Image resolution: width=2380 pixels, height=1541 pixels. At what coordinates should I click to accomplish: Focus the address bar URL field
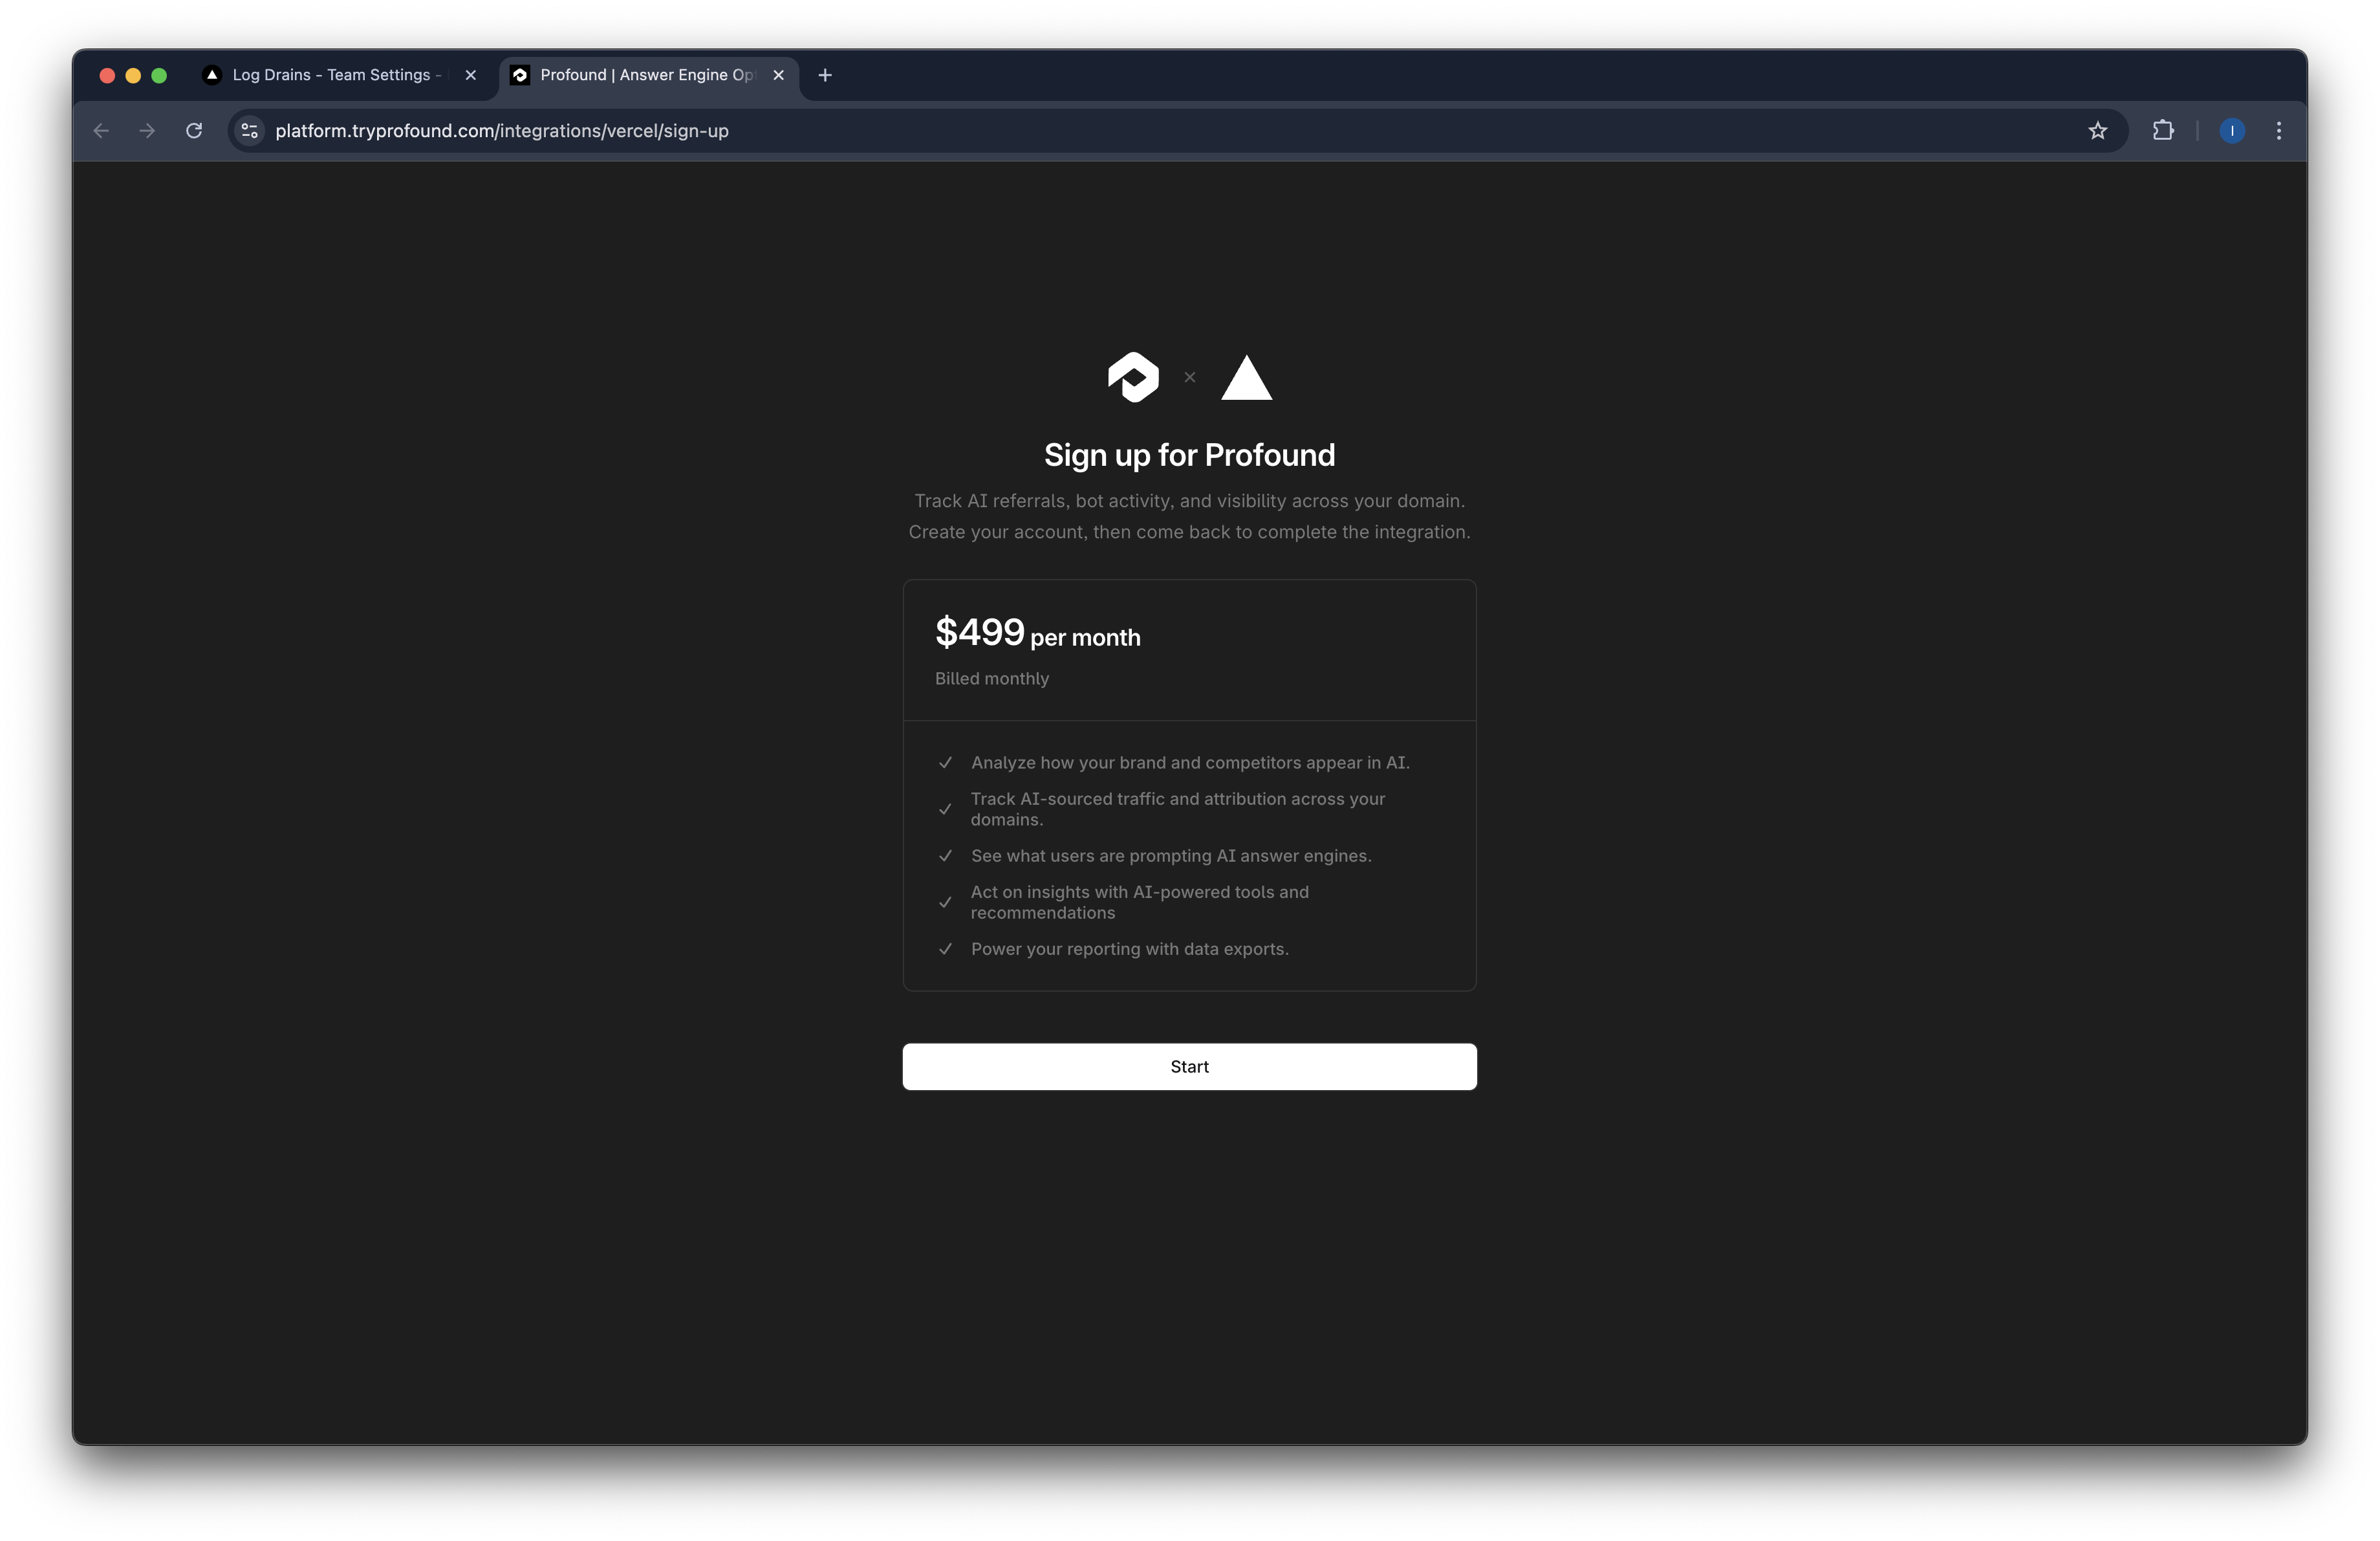(1170, 131)
